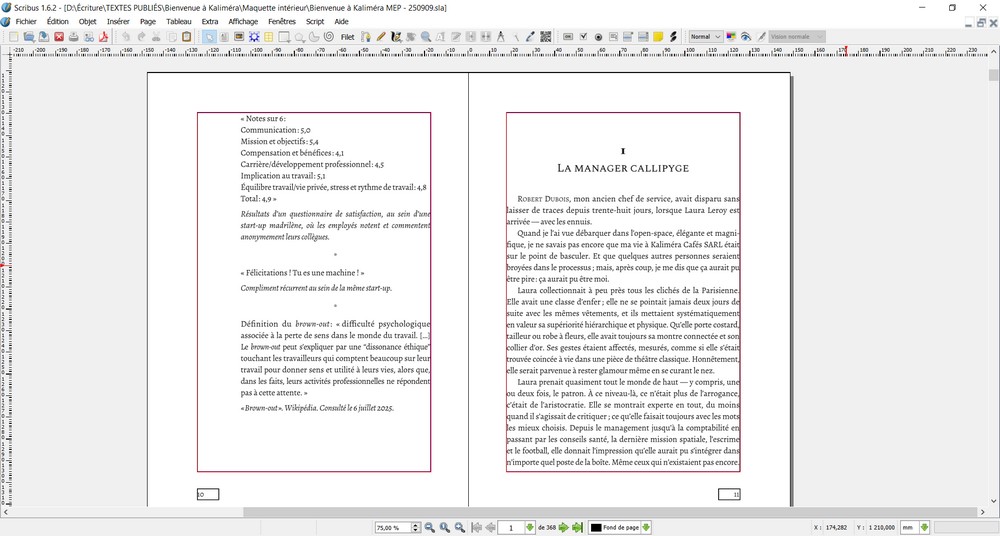
Task: Open the page number dropdown arrow
Action: 531,528
